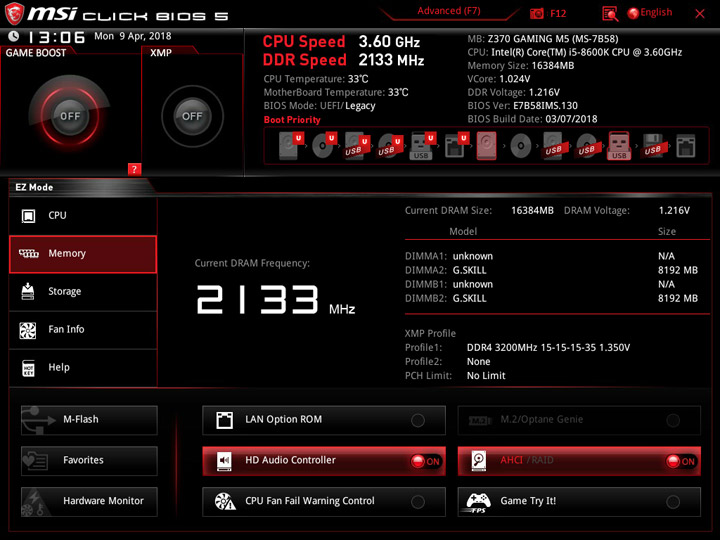Click the DIMMA2 G.SKILL row

[x=551, y=270]
